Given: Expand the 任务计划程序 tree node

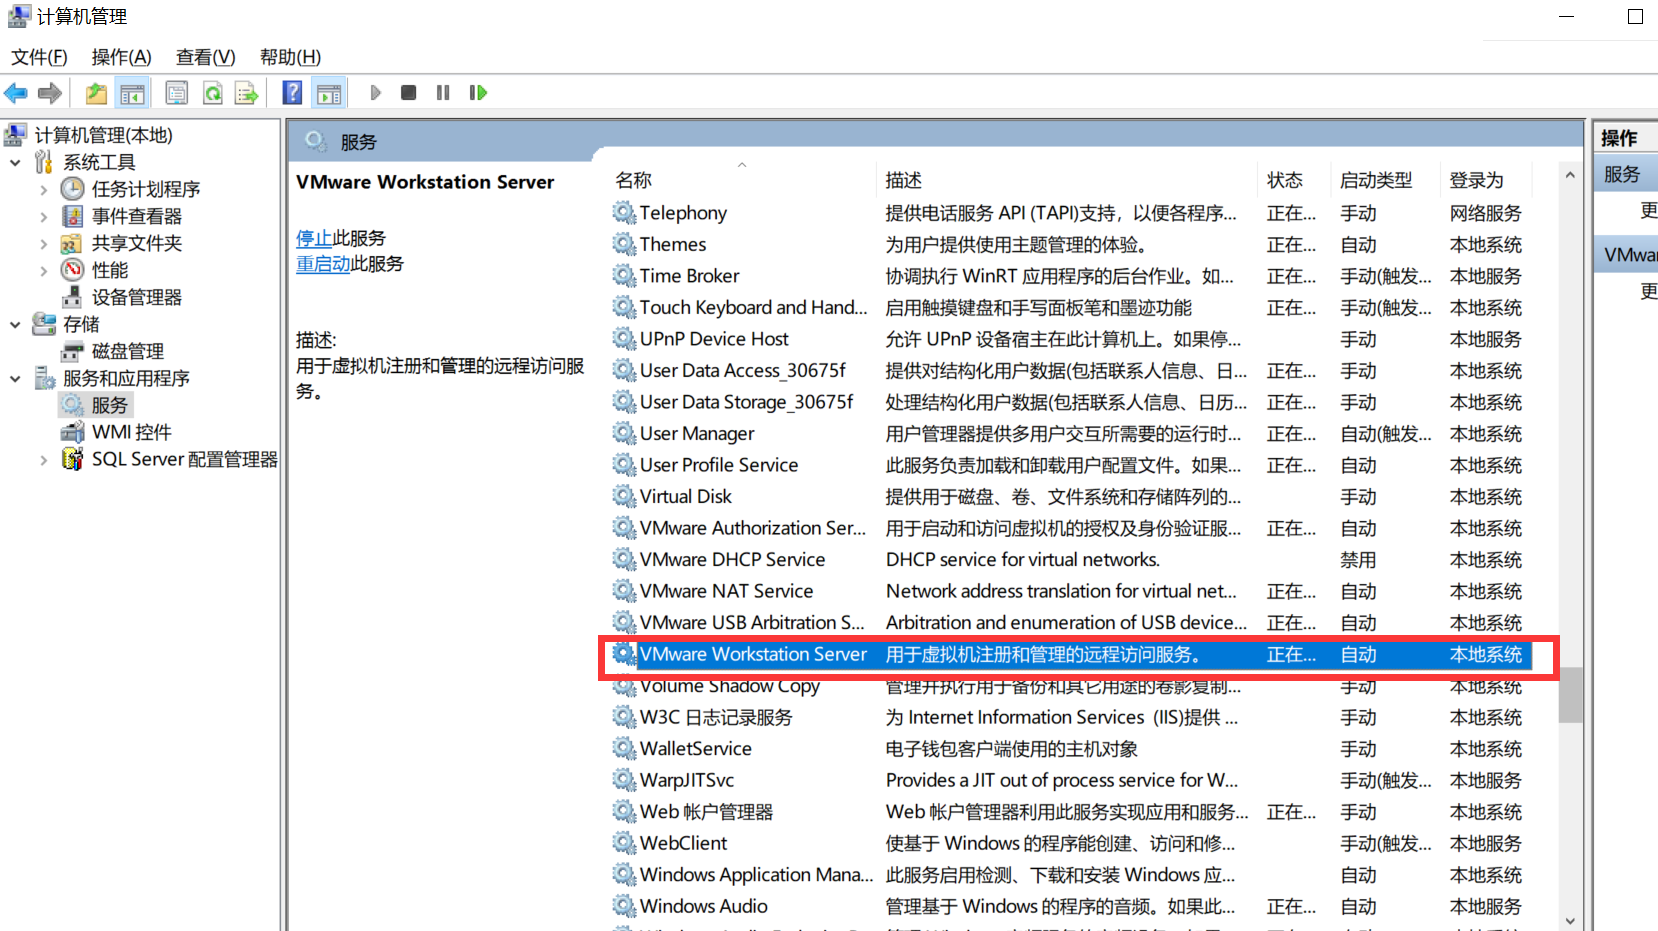Looking at the screenshot, I should pyautogui.click(x=43, y=189).
